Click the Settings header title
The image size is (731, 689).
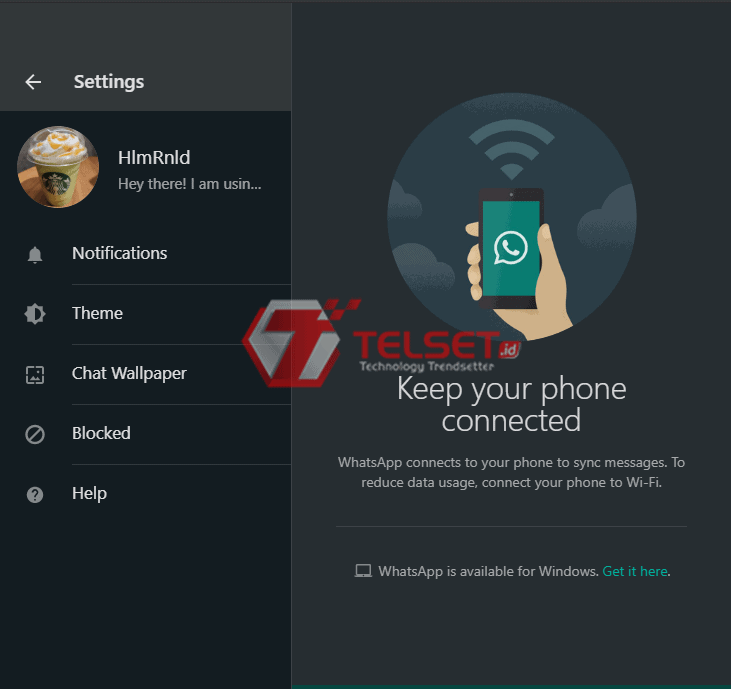click(x=109, y=82)
